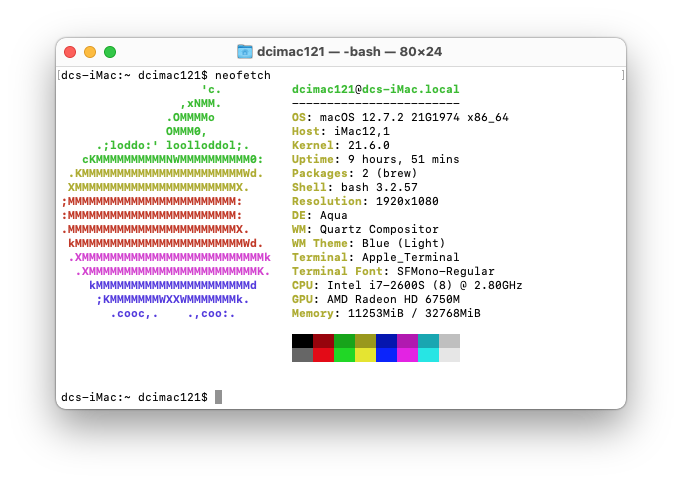Click the DE line Aqua

click(x=320, y=215)
